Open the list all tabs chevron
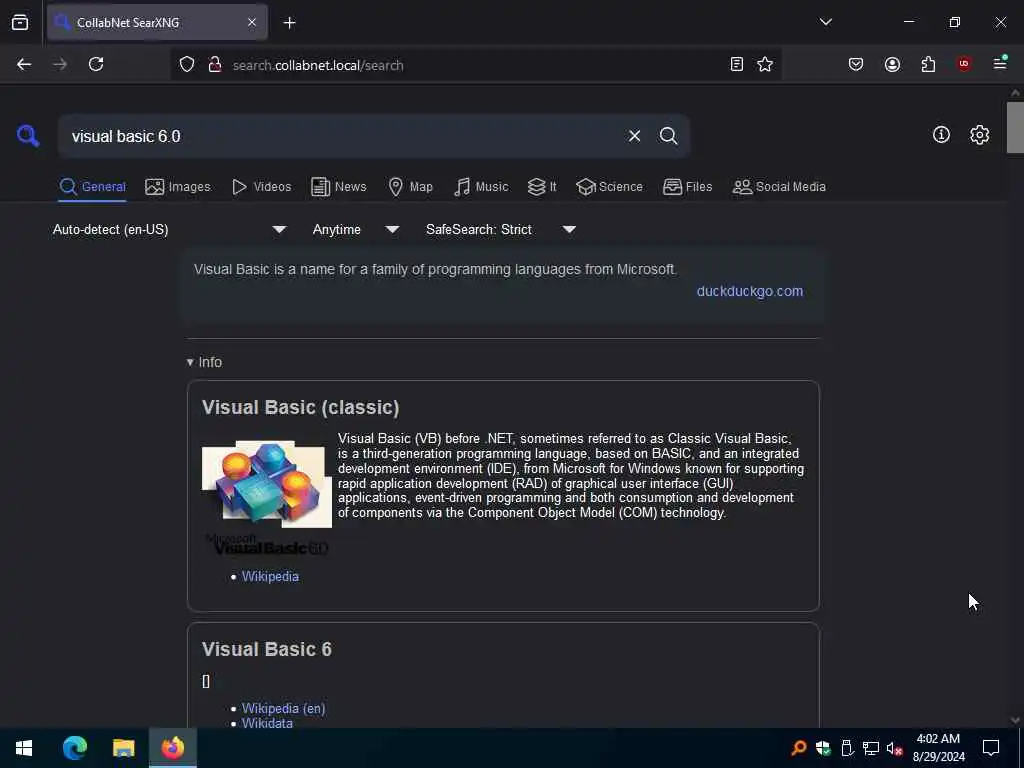 coord(825,22)
